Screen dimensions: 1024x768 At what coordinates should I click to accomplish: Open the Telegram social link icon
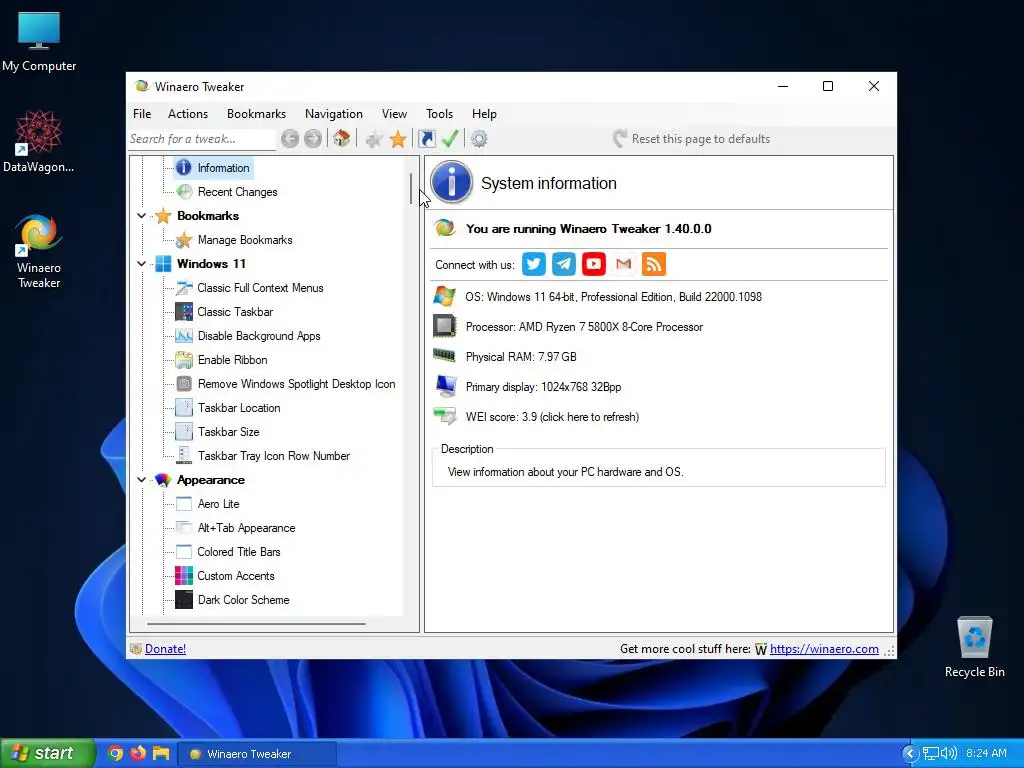(x=564, y=264)
